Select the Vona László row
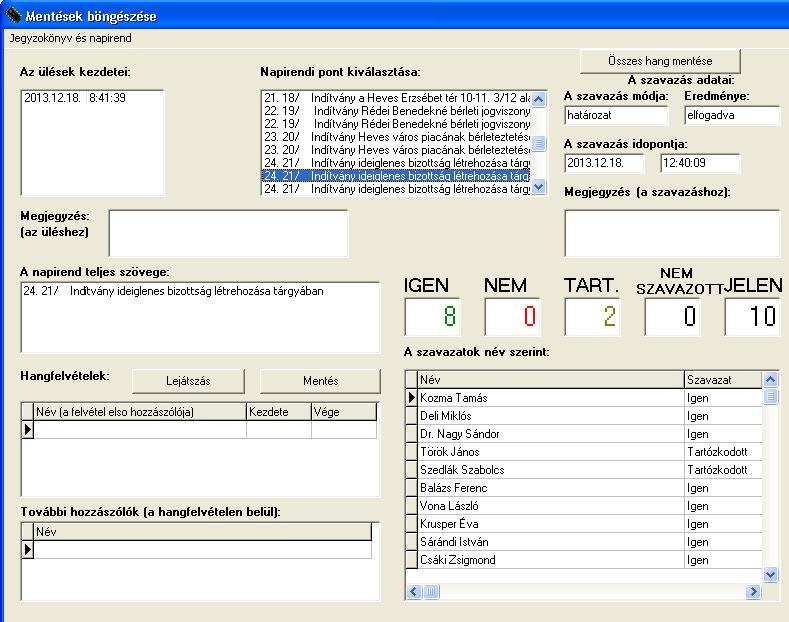 coord(584,506)
